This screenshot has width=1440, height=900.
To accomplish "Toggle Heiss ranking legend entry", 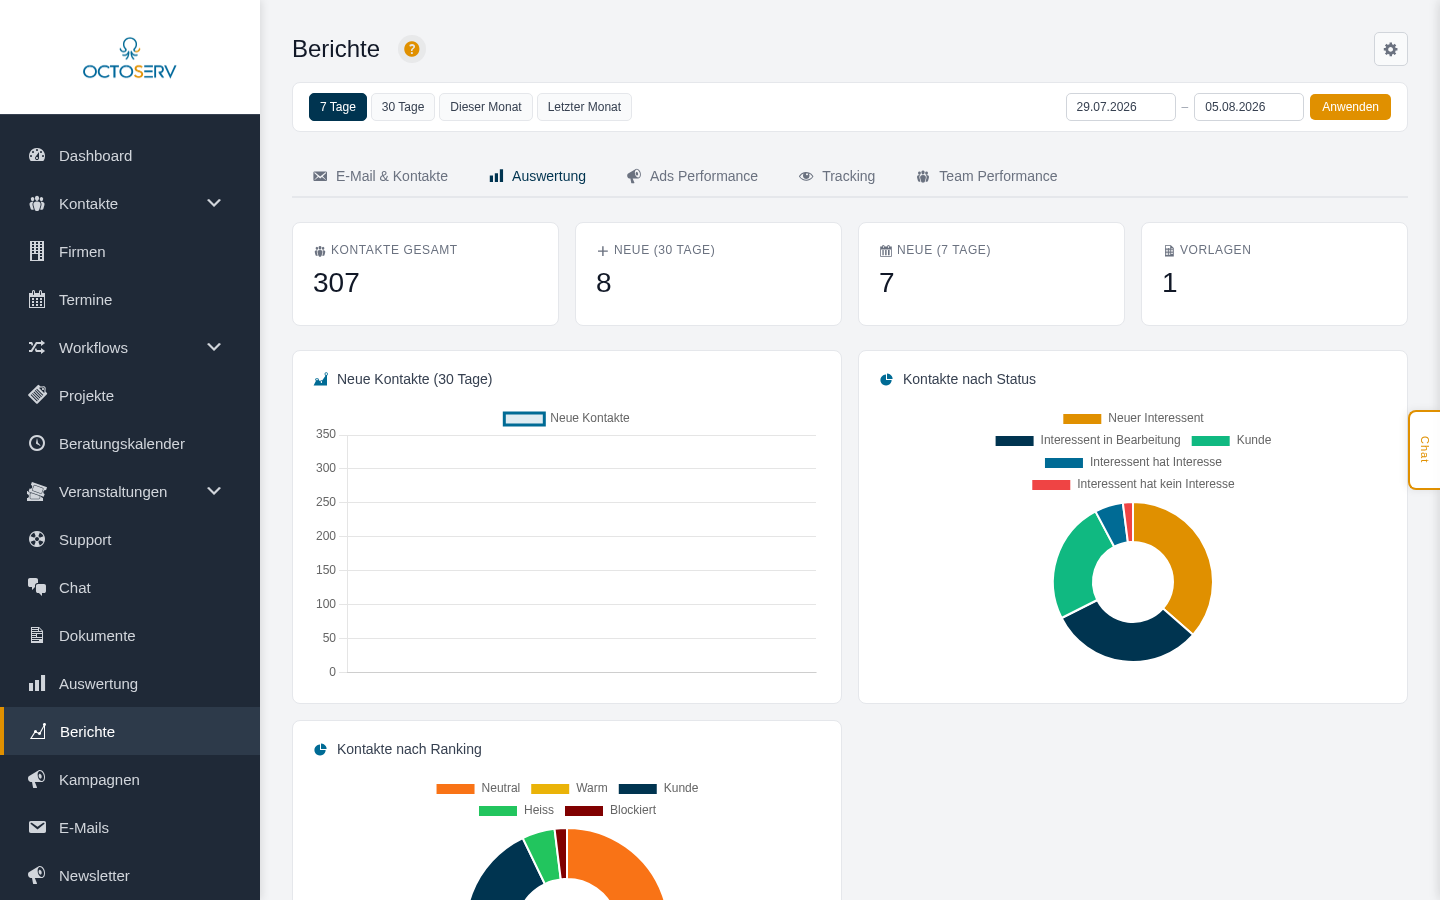I will (x=516, y=810).
